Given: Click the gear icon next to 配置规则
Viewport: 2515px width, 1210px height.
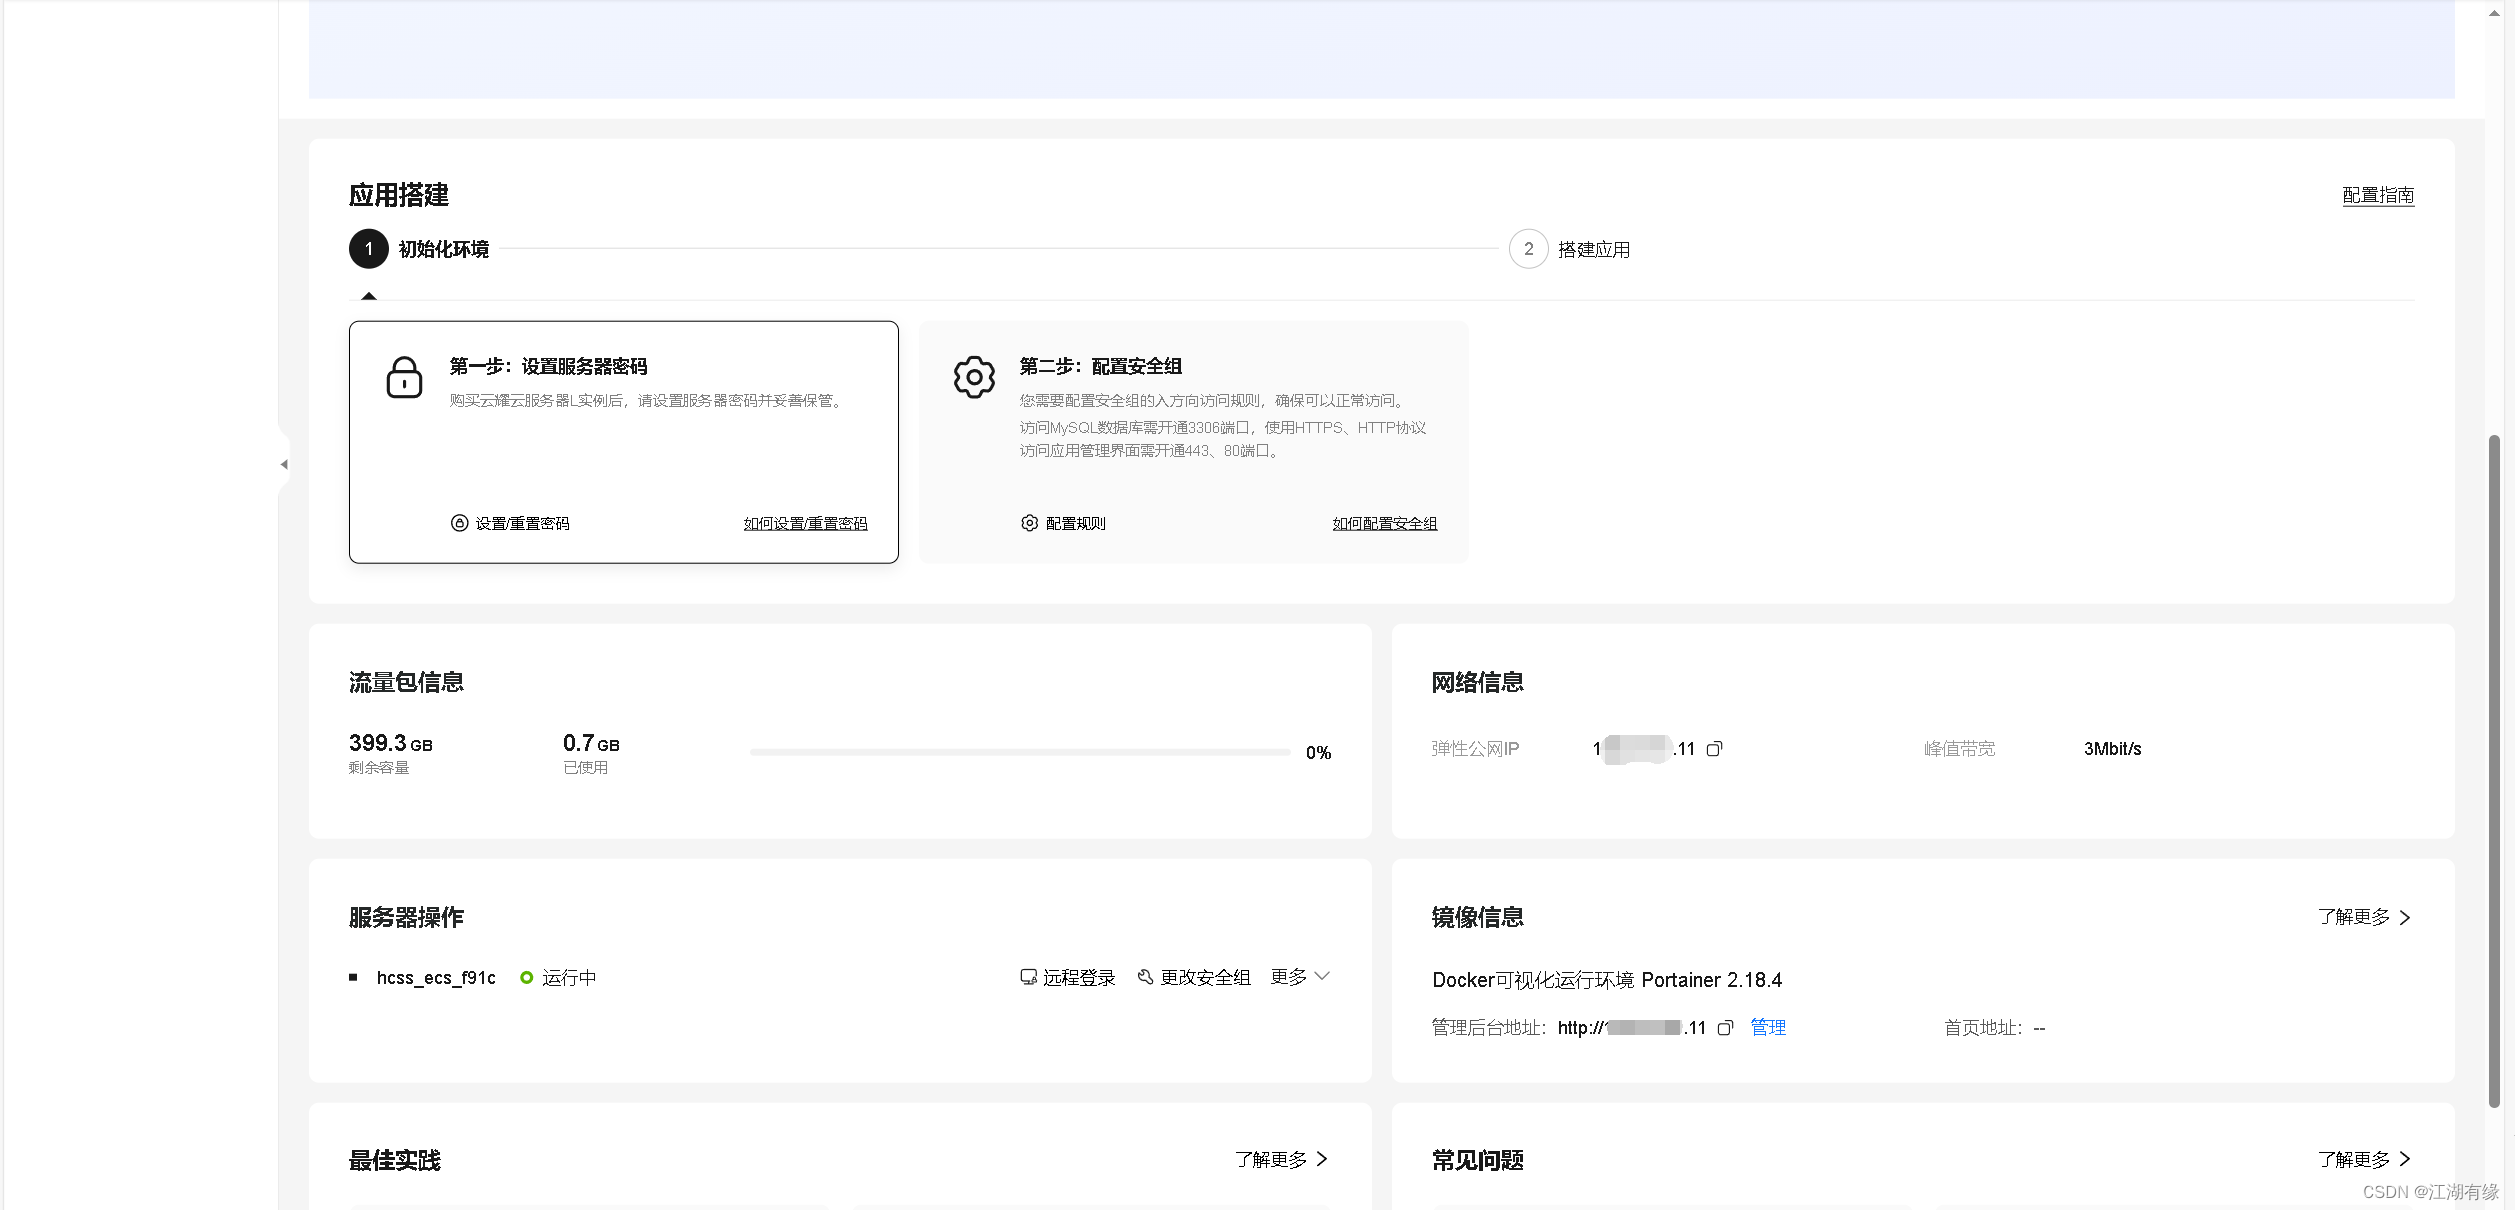Looking at the screenshot, I should pyautogui.click(x=1029, y=522).
